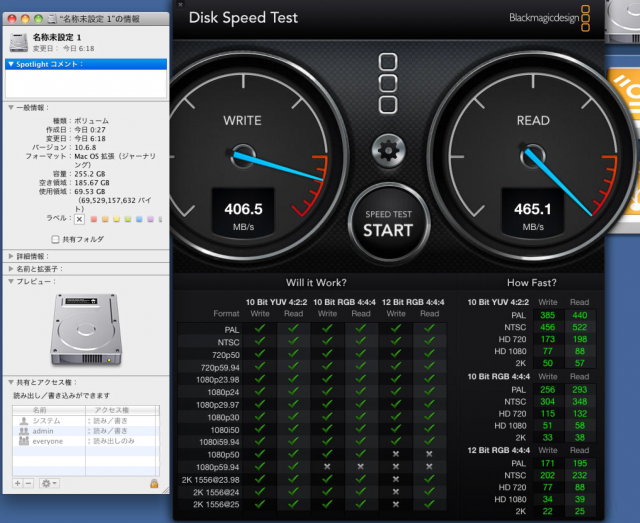Click the Spotlight comment text field

(86, 84)
